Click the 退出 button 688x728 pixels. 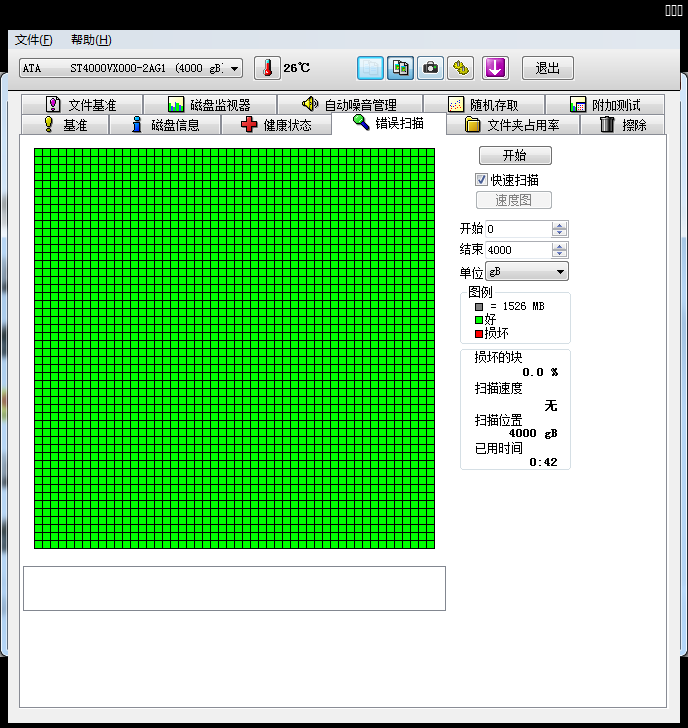coord(548,68)
